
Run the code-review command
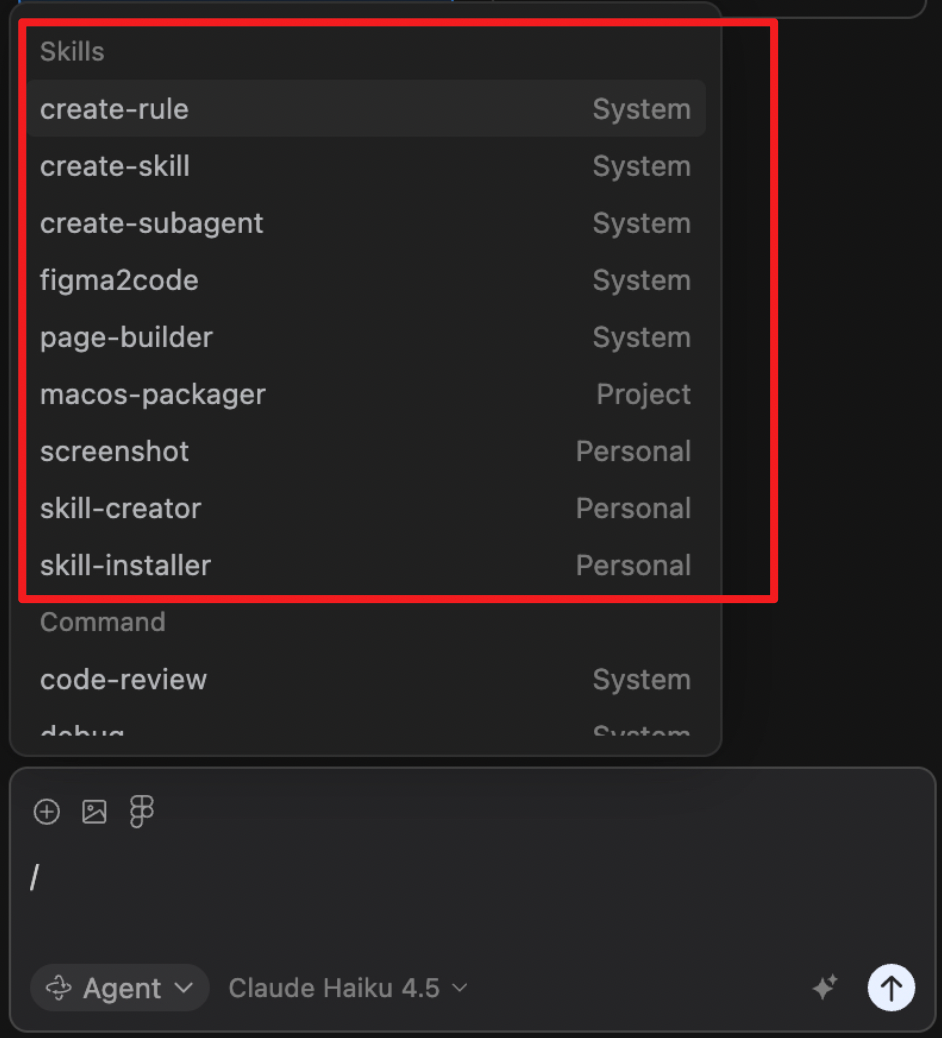point(365,680)
